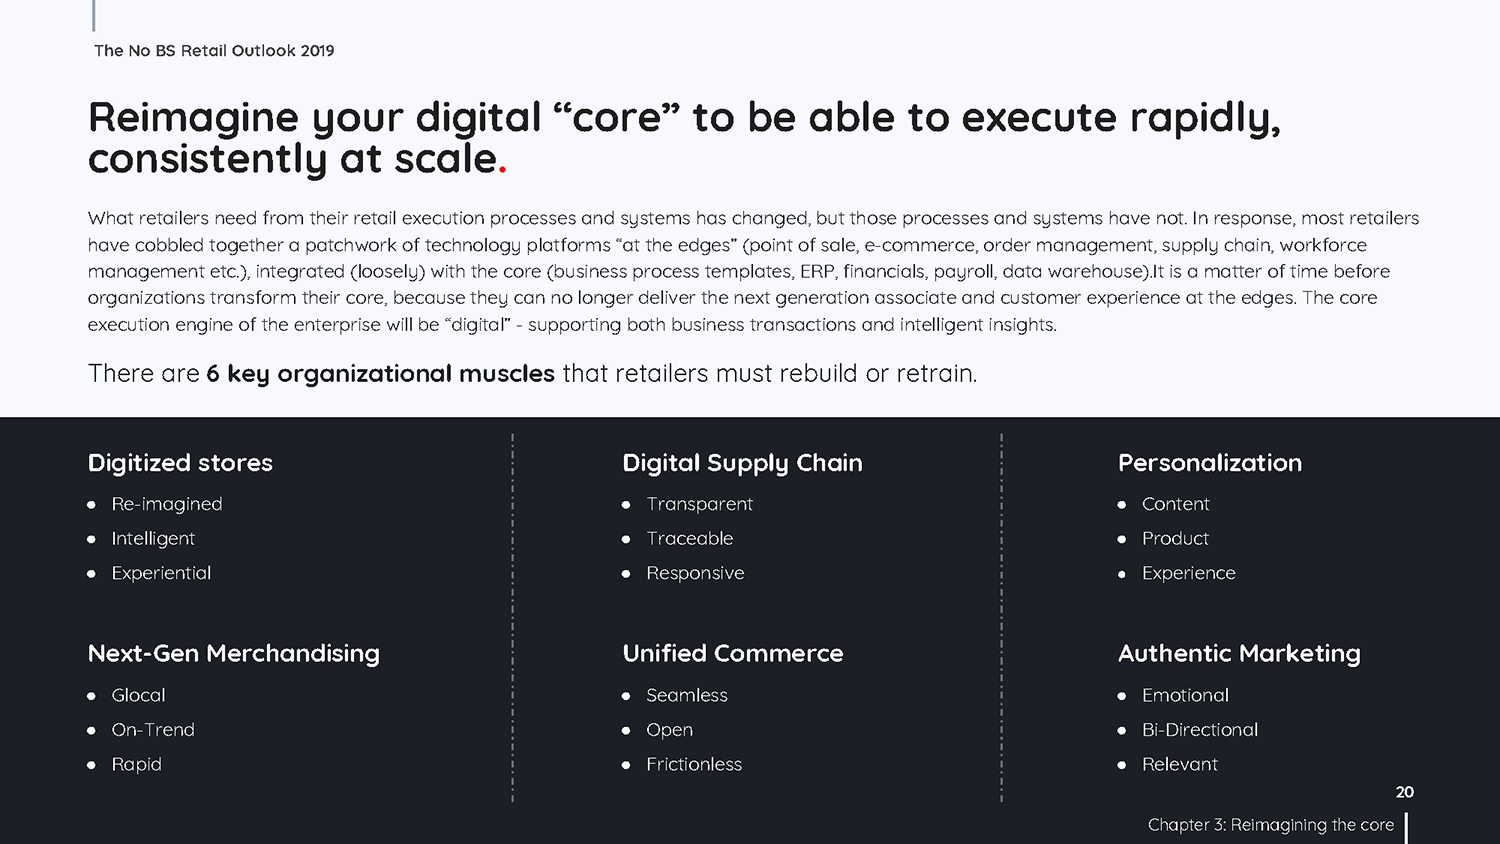Click the 'Unified Commerce' heading
1500x844 pixels.
pos(733,653)
